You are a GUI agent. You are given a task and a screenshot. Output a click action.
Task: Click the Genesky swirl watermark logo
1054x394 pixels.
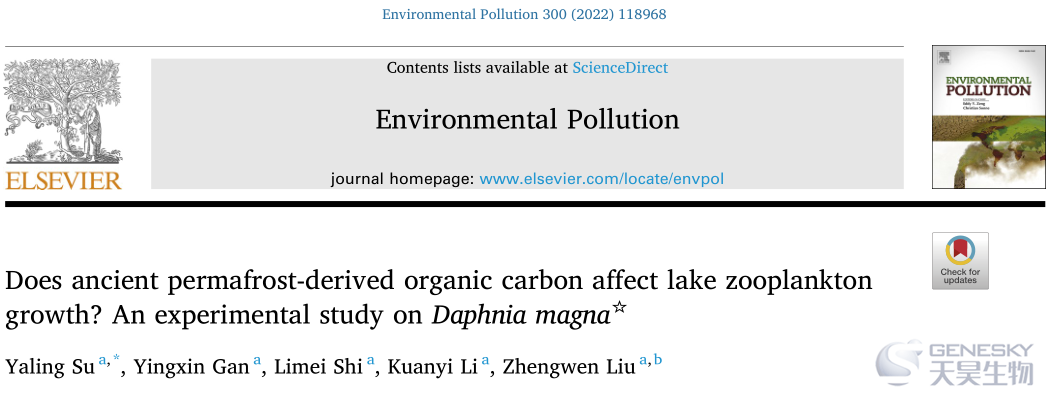pos(899,364)
